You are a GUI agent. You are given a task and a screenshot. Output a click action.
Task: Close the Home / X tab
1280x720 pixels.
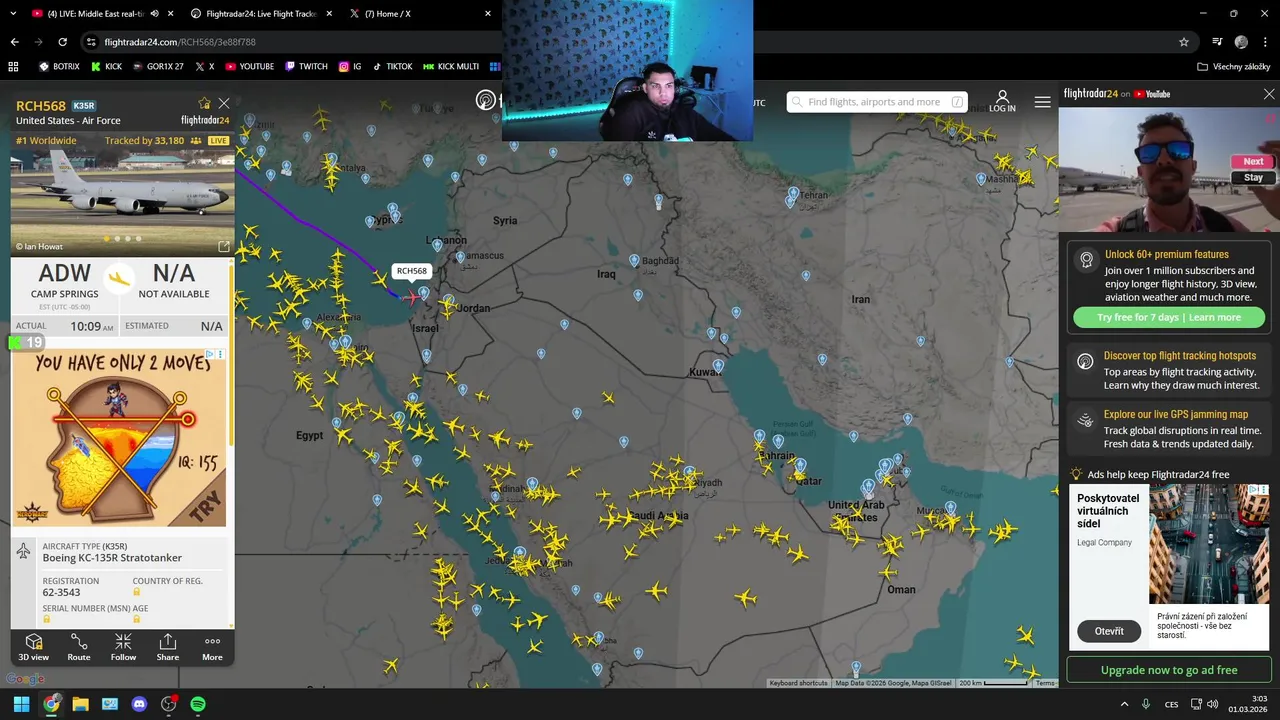pos(488,14)
